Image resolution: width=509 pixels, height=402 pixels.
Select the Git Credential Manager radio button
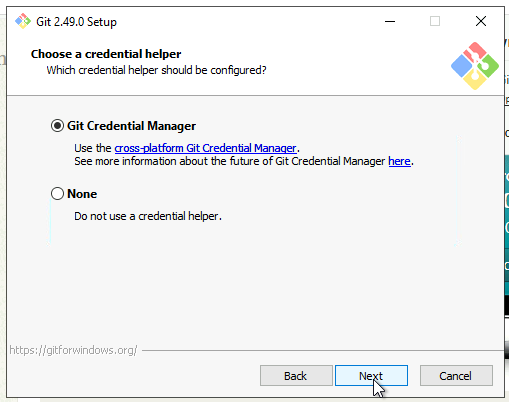pos(57,126)
